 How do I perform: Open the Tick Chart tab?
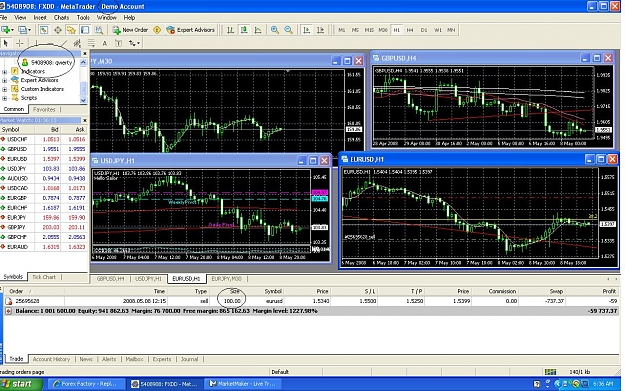pyautogui.click(x=44, y=277)
